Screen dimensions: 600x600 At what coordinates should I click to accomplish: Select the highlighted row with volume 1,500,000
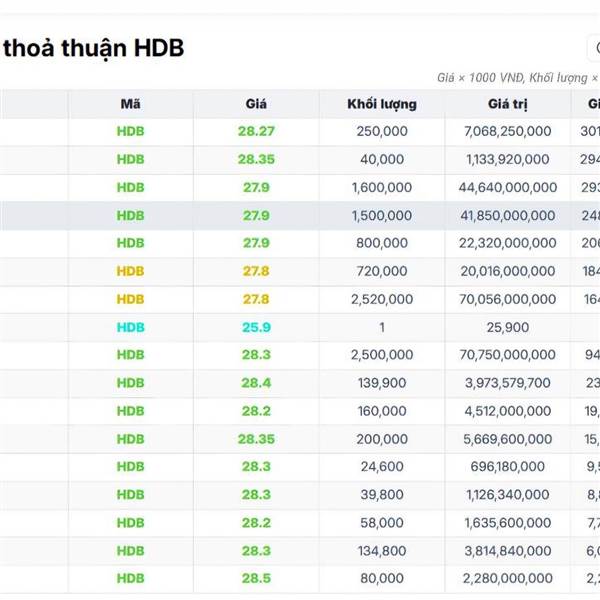coord(382,215)
